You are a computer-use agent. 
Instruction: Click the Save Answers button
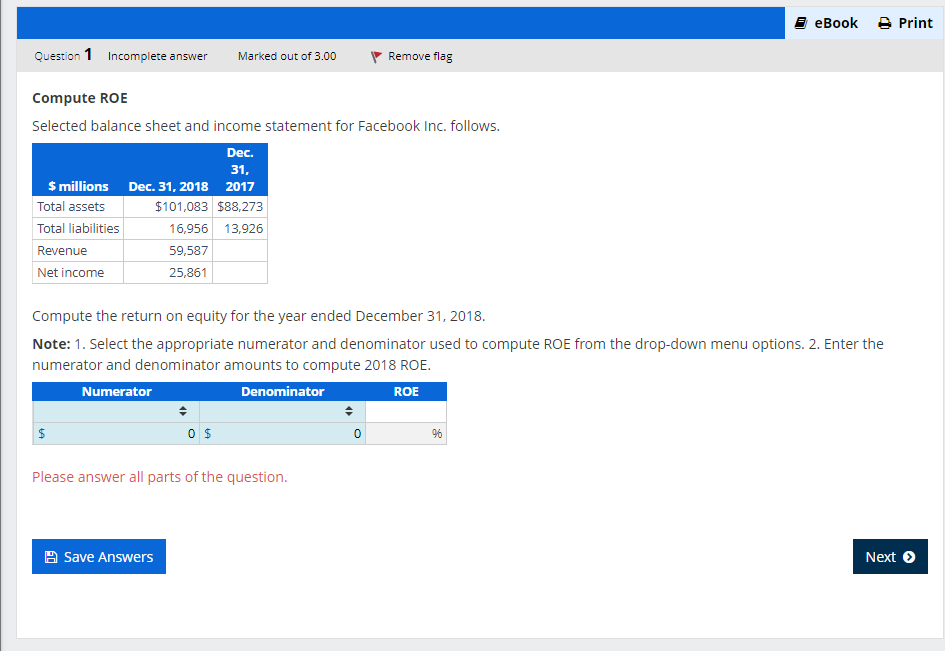click(98, 556)
